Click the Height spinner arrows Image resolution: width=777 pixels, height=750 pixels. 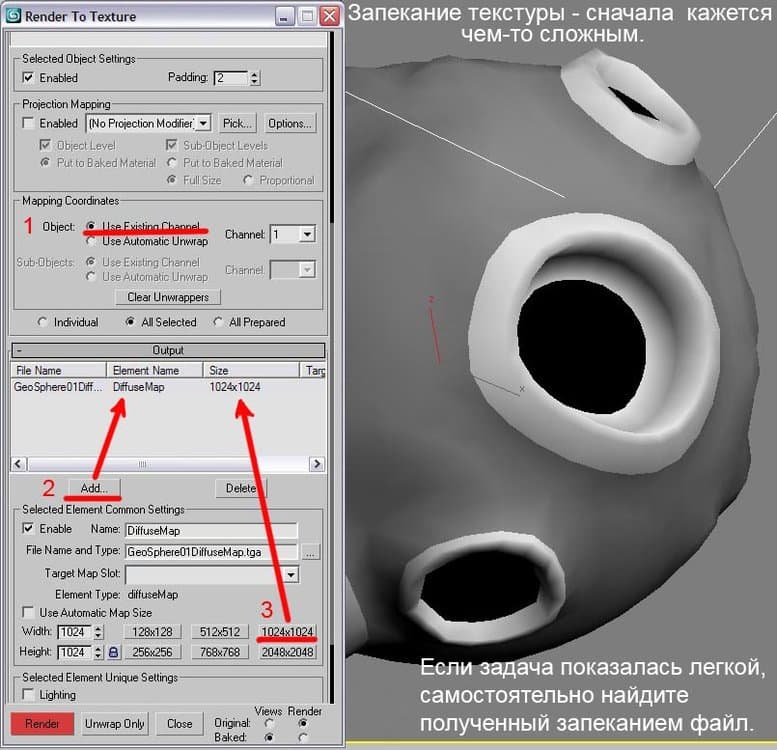[x=98, y=652]
